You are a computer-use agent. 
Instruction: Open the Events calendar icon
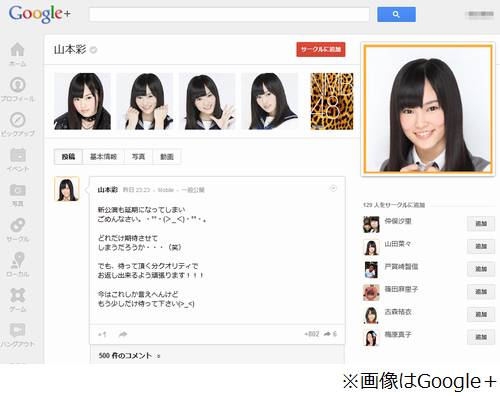(18, 155)
